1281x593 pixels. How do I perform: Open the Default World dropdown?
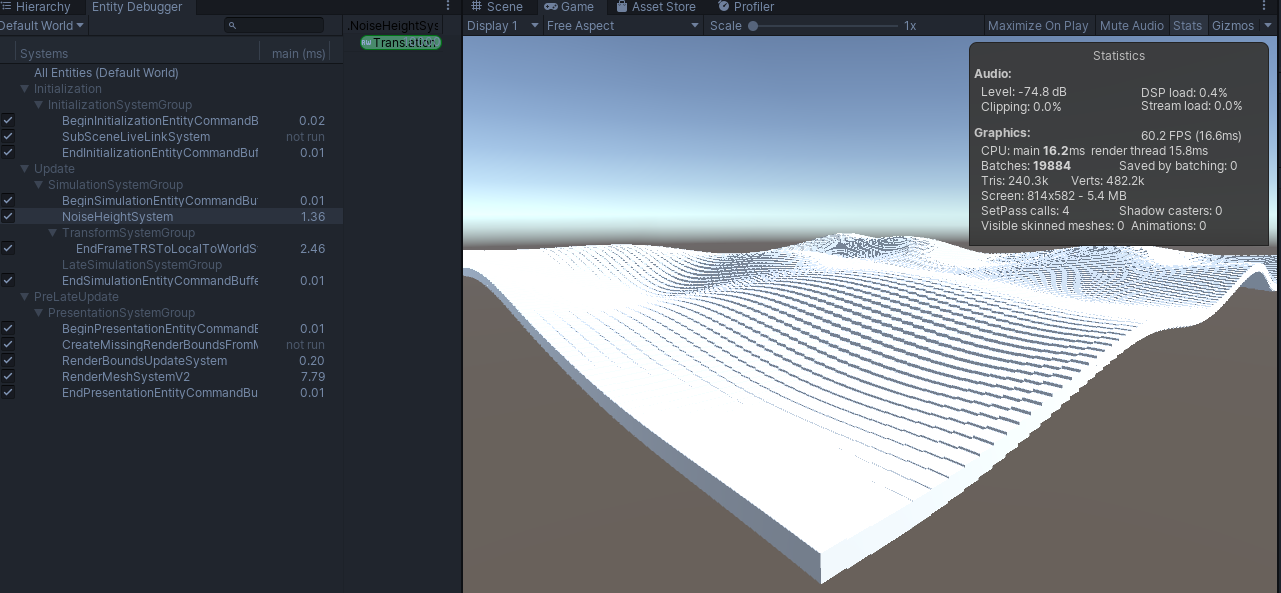[x=40, y=25]
